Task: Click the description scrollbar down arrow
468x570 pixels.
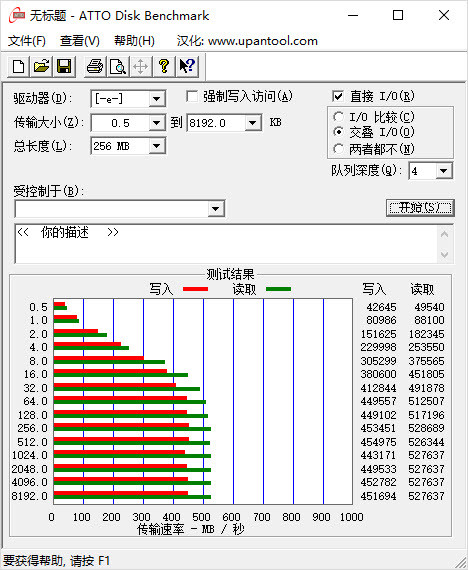Action: click(444, 254)
